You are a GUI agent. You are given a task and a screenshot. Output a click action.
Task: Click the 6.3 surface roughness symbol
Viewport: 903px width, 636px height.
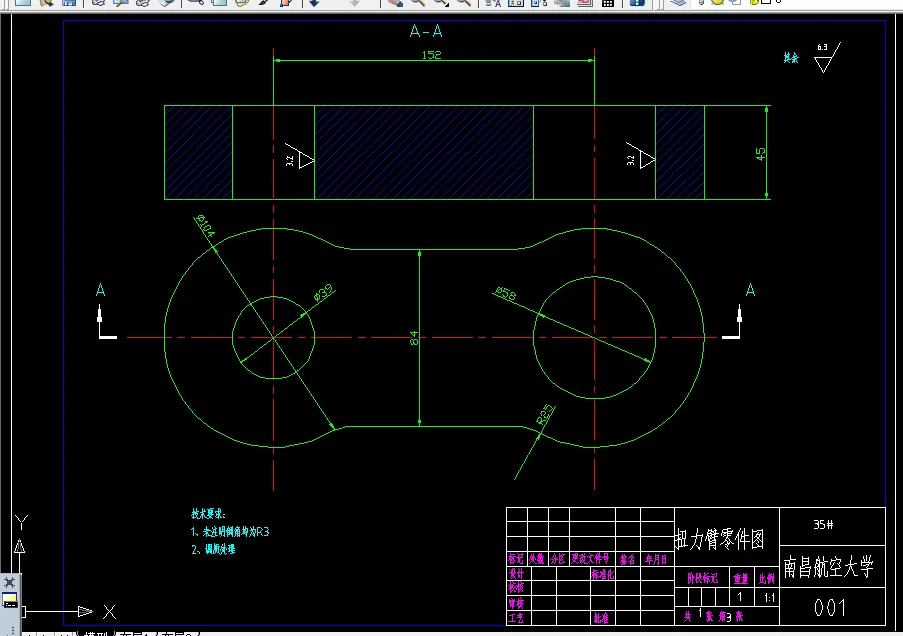(828, 57)
